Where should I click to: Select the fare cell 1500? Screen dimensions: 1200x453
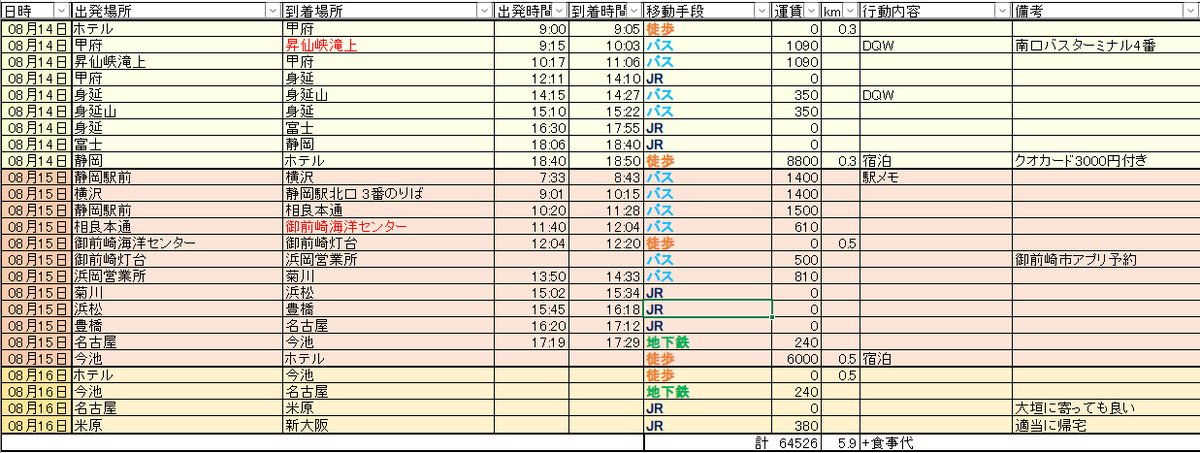pyautogui.click(x=797, y=211)
